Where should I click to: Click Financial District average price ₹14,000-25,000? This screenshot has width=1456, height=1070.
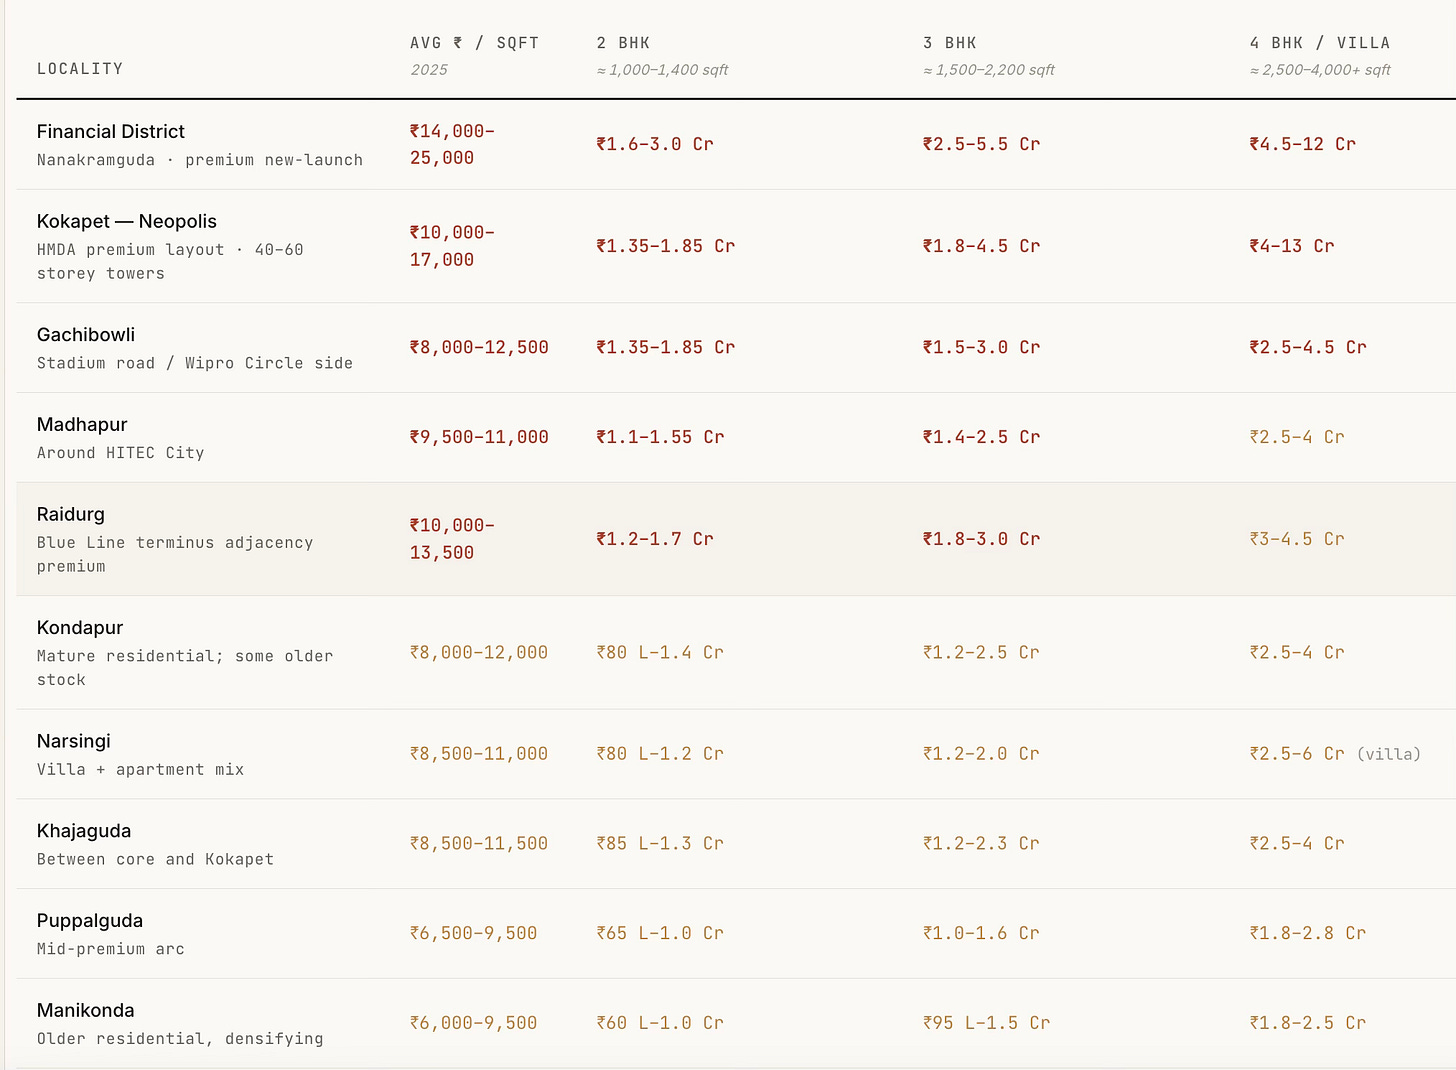(452, 144)
